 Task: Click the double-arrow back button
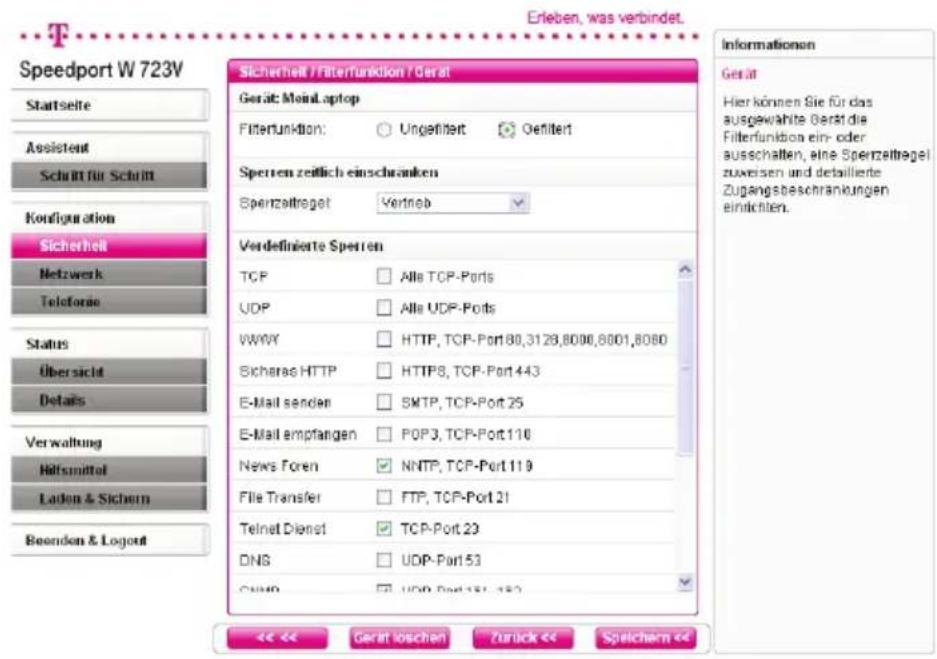click(x=277, y=638)
